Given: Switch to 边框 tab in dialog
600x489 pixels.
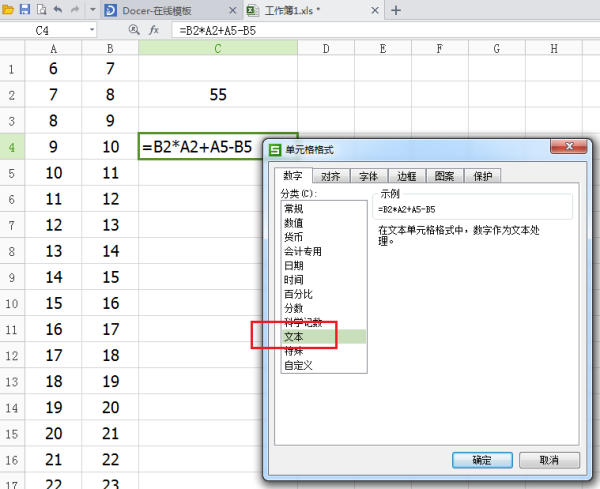Looking at the screenshot, I should point(406,176).
